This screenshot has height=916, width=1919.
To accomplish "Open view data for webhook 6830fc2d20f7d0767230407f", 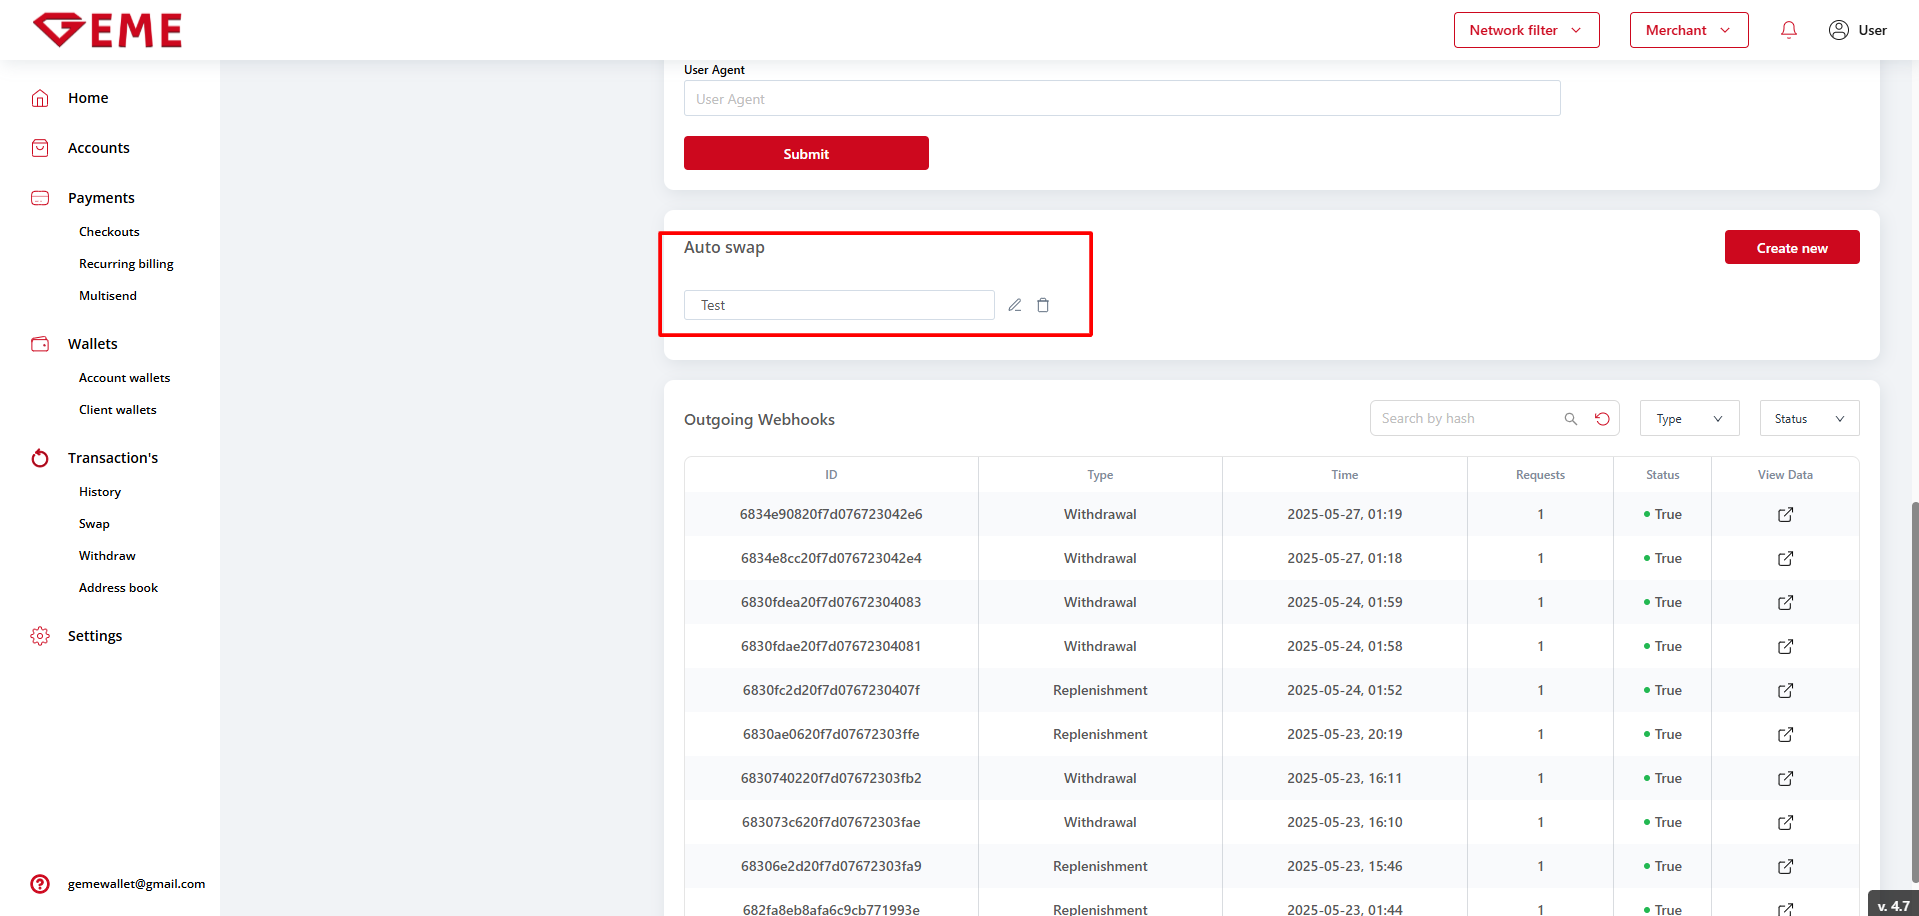I will (1785, 690).
